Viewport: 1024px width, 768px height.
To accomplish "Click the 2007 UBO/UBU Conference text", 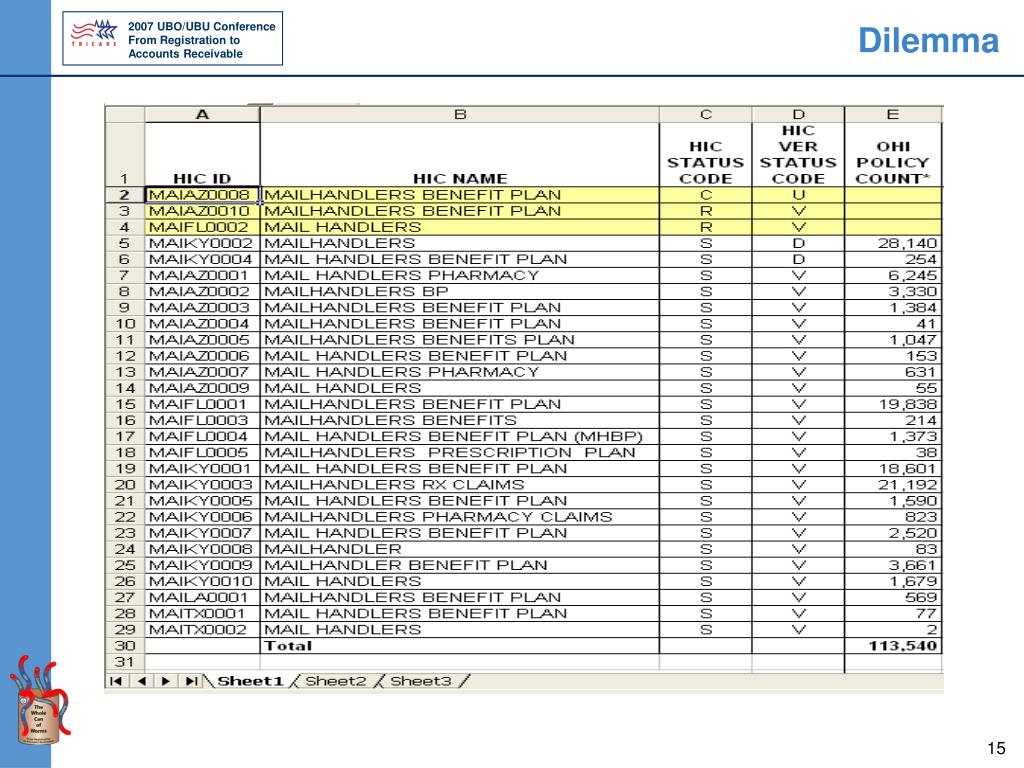I will pos(201,26).
